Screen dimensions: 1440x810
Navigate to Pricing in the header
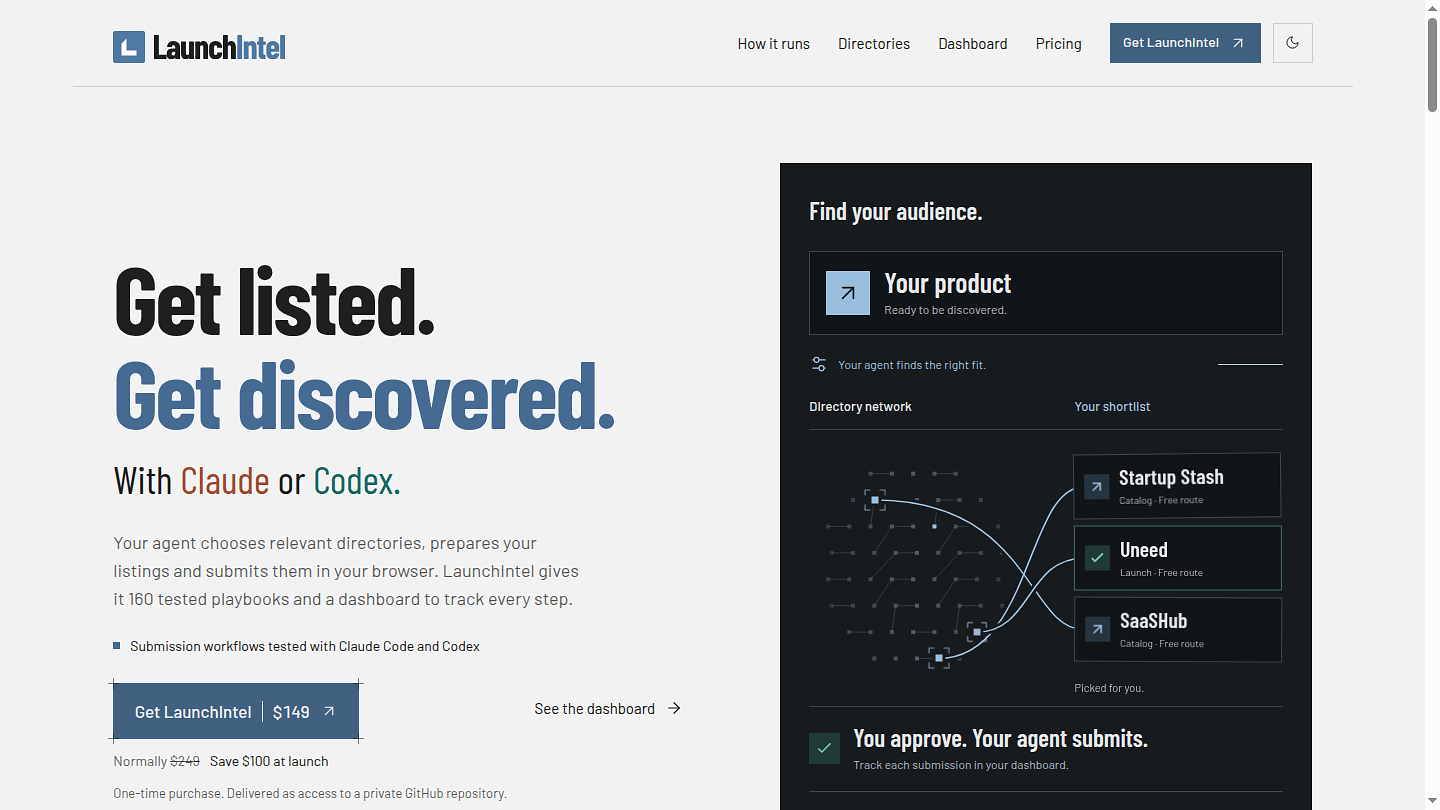[x=1059, y=44]
